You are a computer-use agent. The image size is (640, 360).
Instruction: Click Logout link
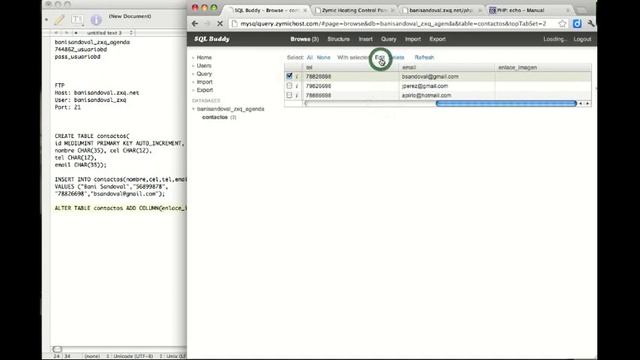click(x=582, y=39)
